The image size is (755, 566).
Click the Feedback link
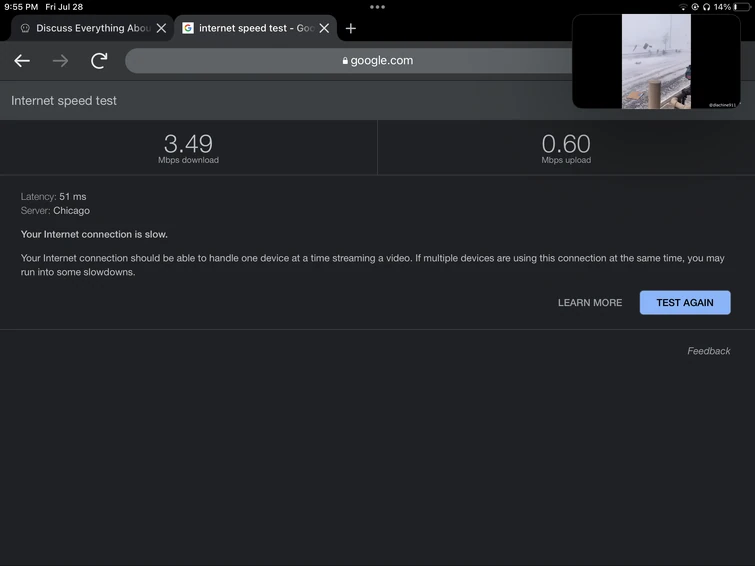708,351
